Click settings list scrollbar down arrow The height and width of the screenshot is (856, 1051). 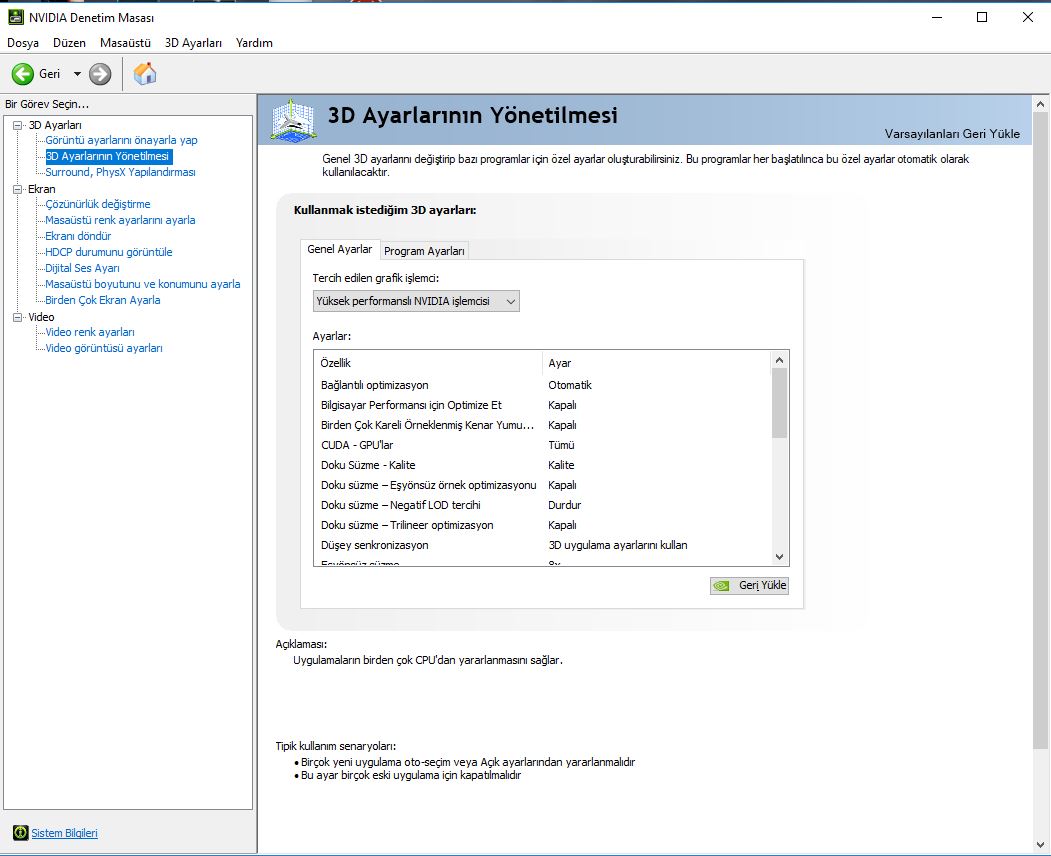click(779, 556)
